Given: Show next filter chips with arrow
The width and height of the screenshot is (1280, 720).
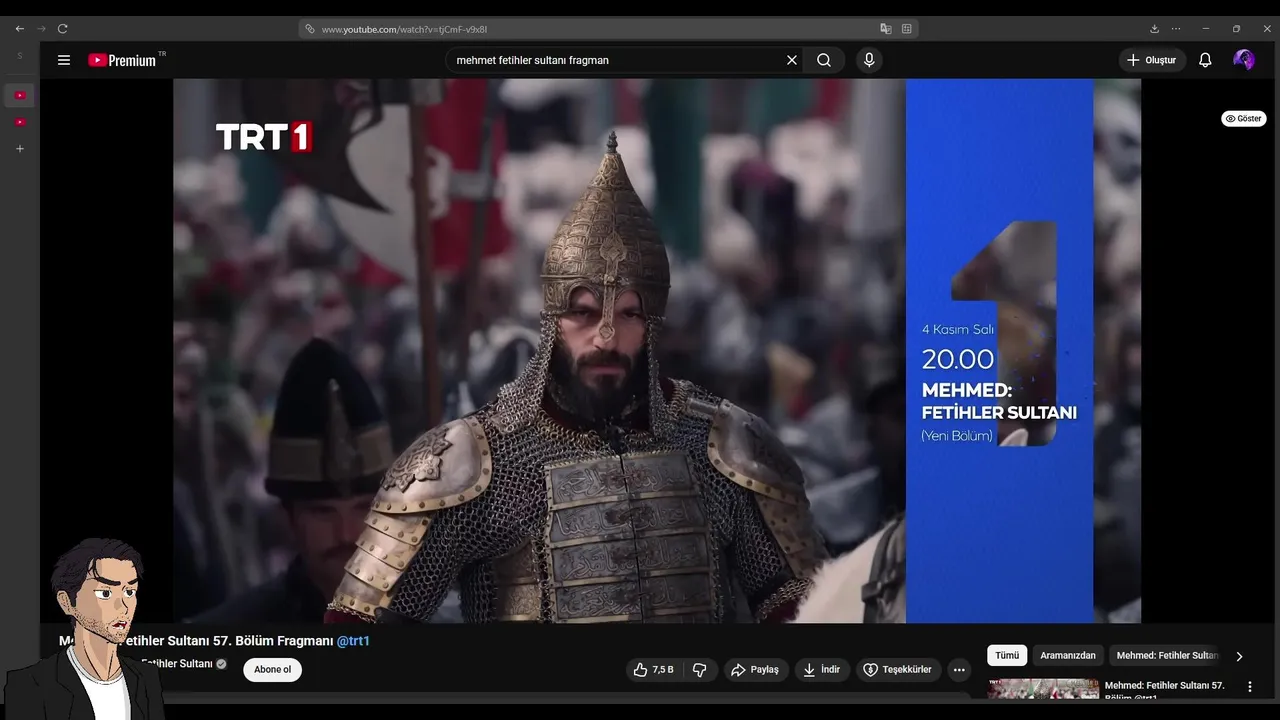Looking at the screenshot, I should (x=1239, y=656).
